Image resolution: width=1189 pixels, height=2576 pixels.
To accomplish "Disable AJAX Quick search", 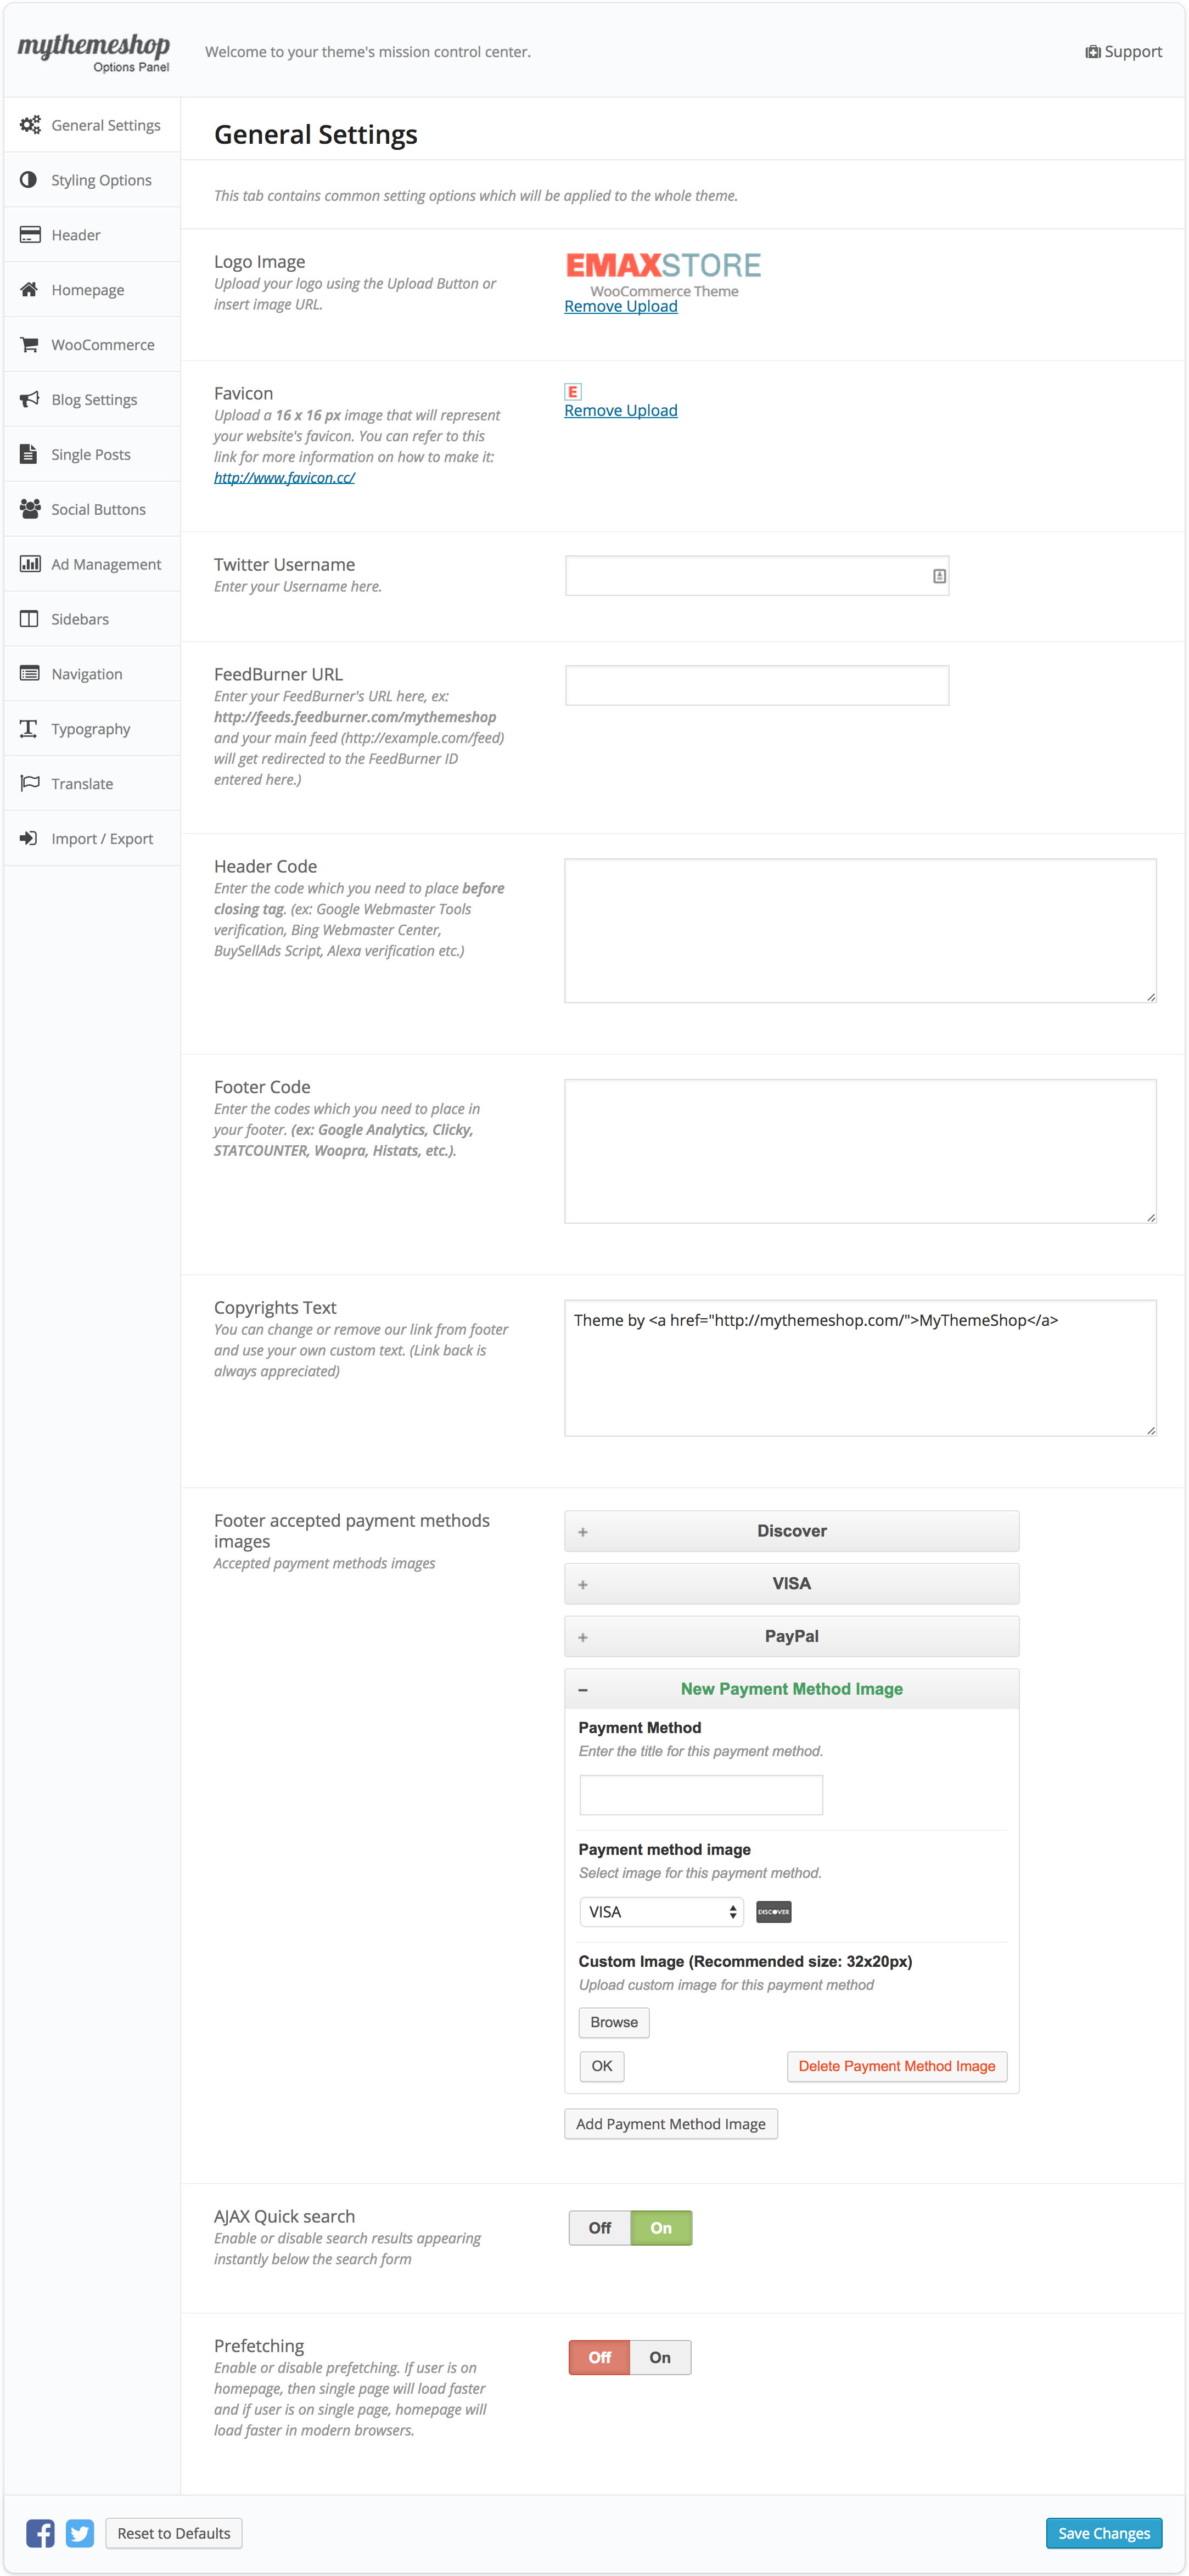I will tap(599, 2228).
